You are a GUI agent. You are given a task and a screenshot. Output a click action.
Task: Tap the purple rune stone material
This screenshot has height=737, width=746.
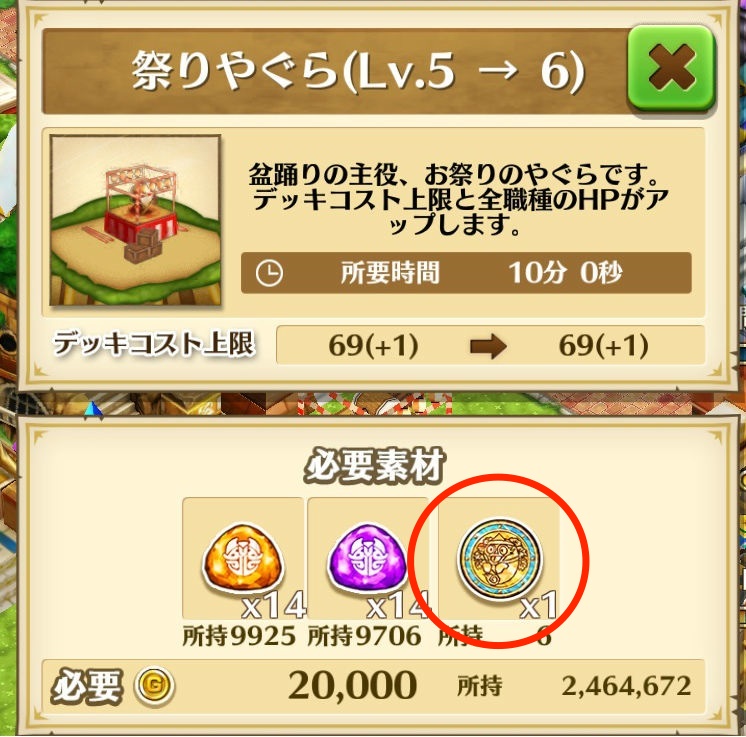click(x=368, y=560)
